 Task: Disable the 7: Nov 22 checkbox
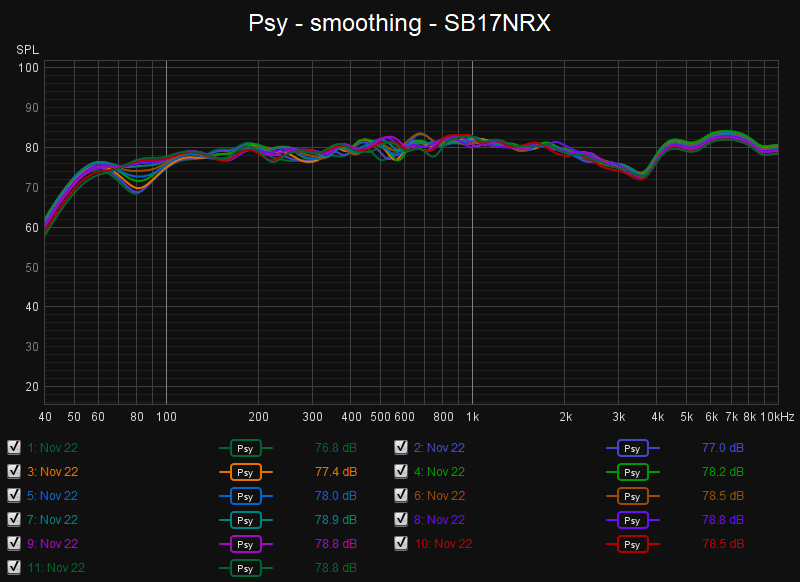click(14, 519)
